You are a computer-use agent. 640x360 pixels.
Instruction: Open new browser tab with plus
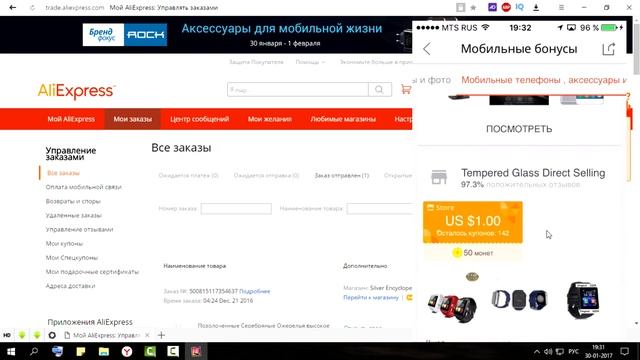pos(161,335)
